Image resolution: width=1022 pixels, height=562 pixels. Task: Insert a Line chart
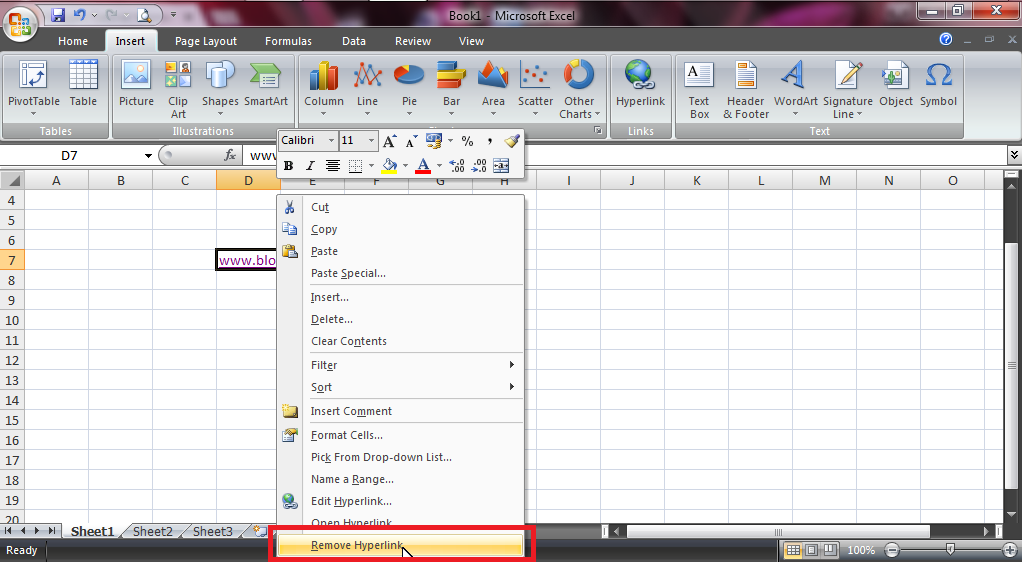pyautogui.click(x=367, y=88)
